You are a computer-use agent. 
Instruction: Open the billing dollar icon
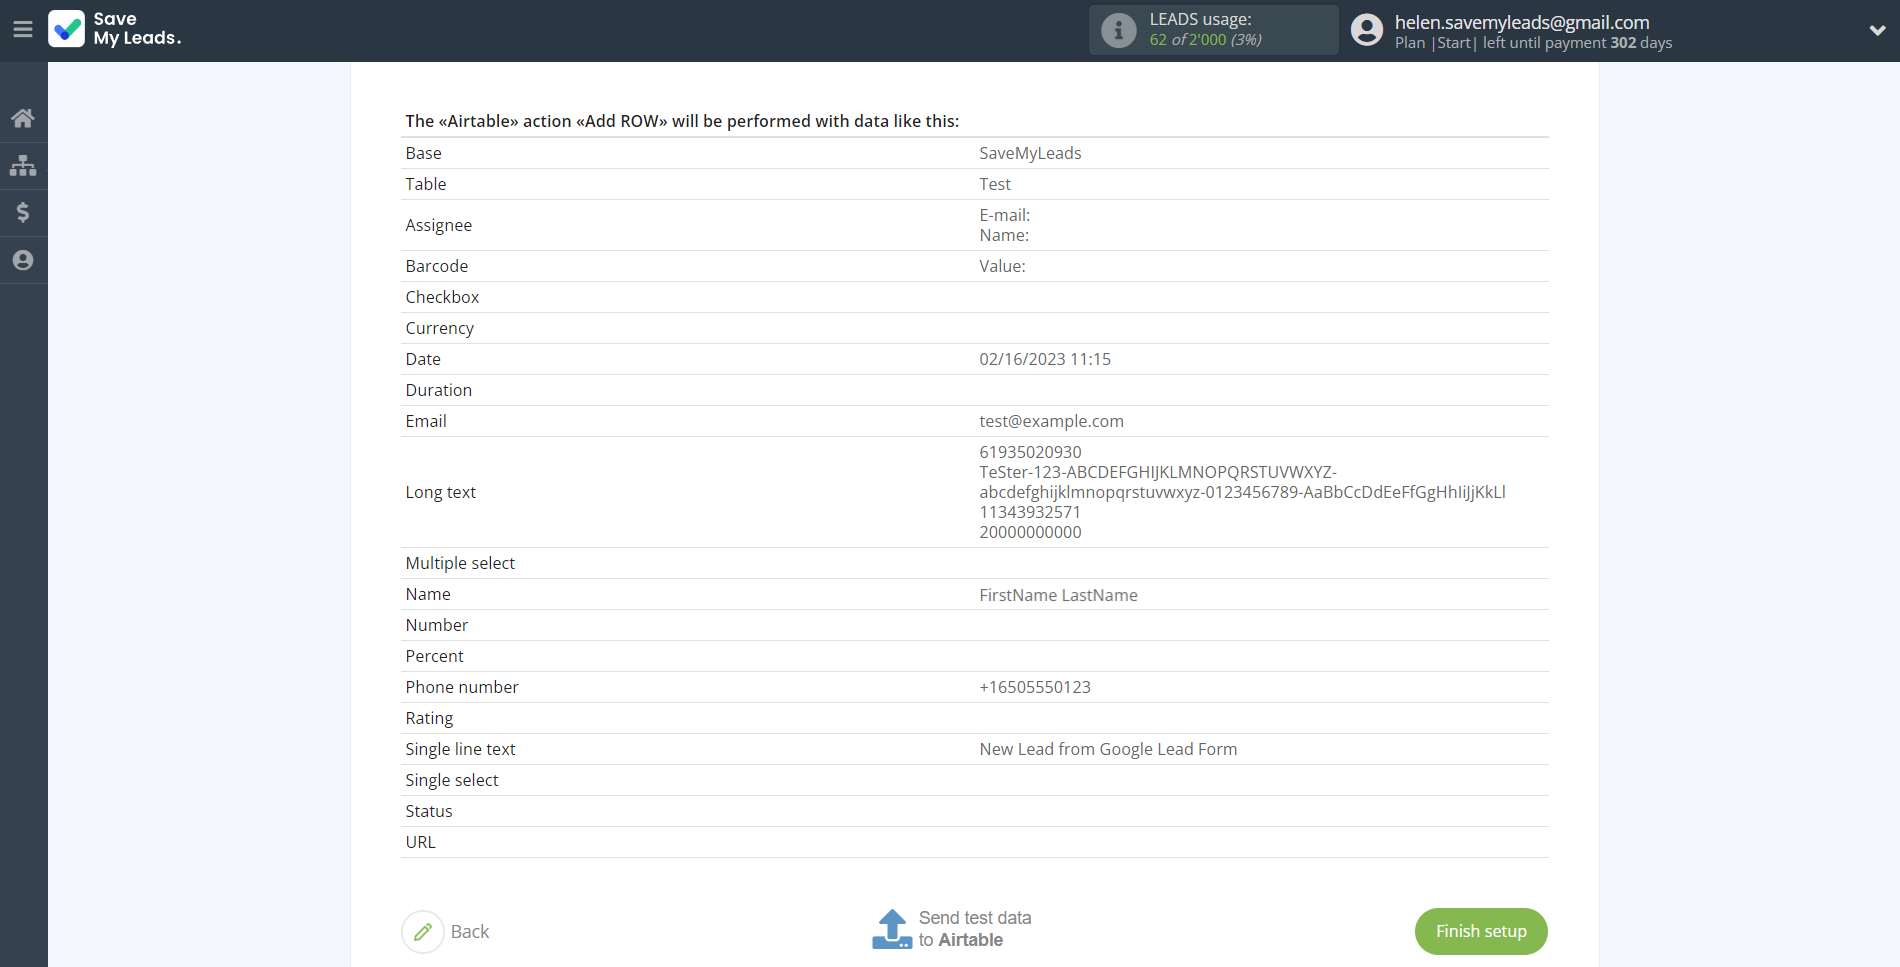(23, 212)
